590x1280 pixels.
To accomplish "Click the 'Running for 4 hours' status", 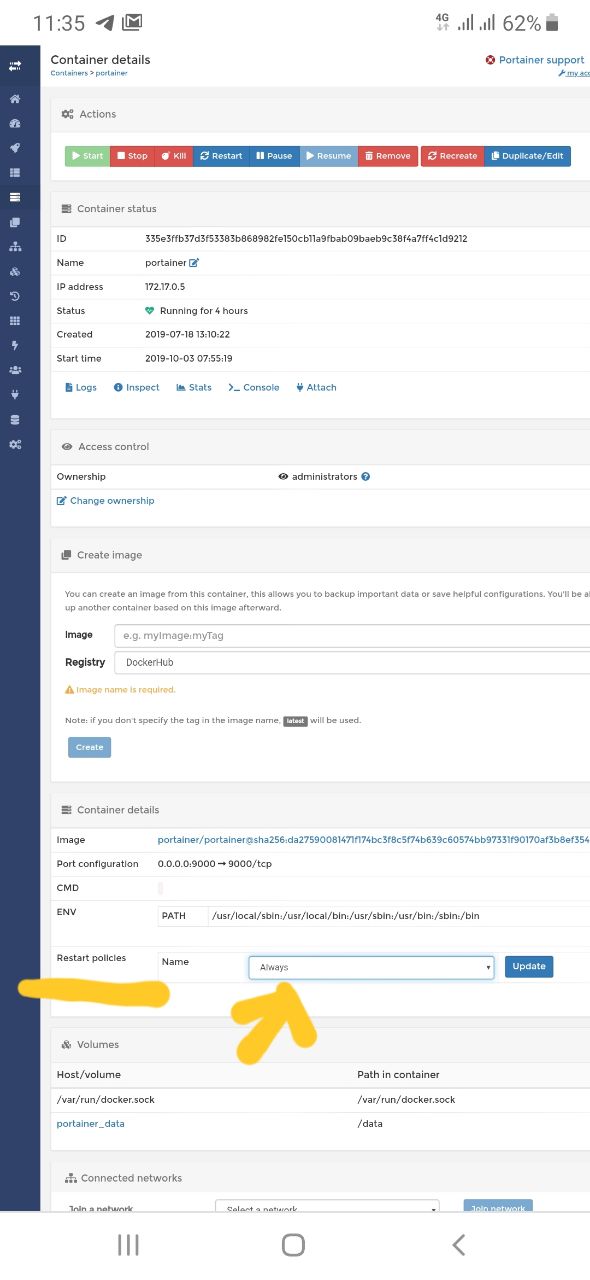I will coord(203,311).
